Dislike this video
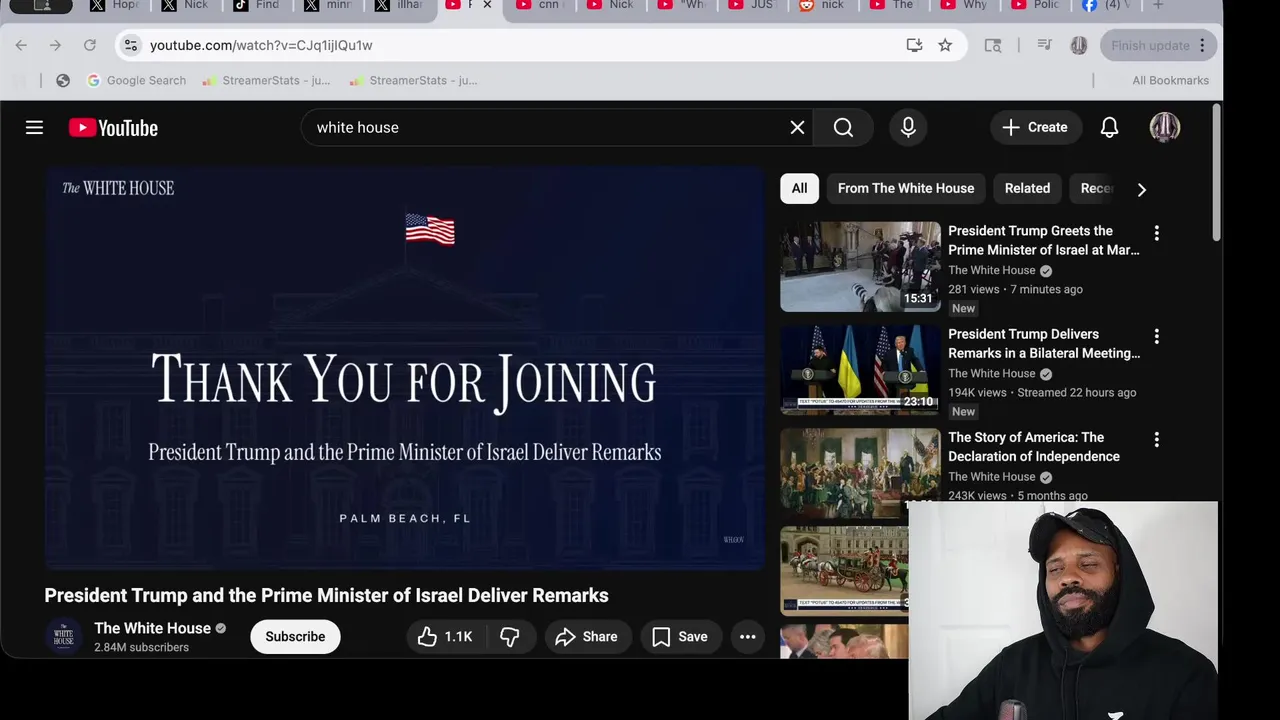Screen dimensions: 1280x720 click(510, 636)
